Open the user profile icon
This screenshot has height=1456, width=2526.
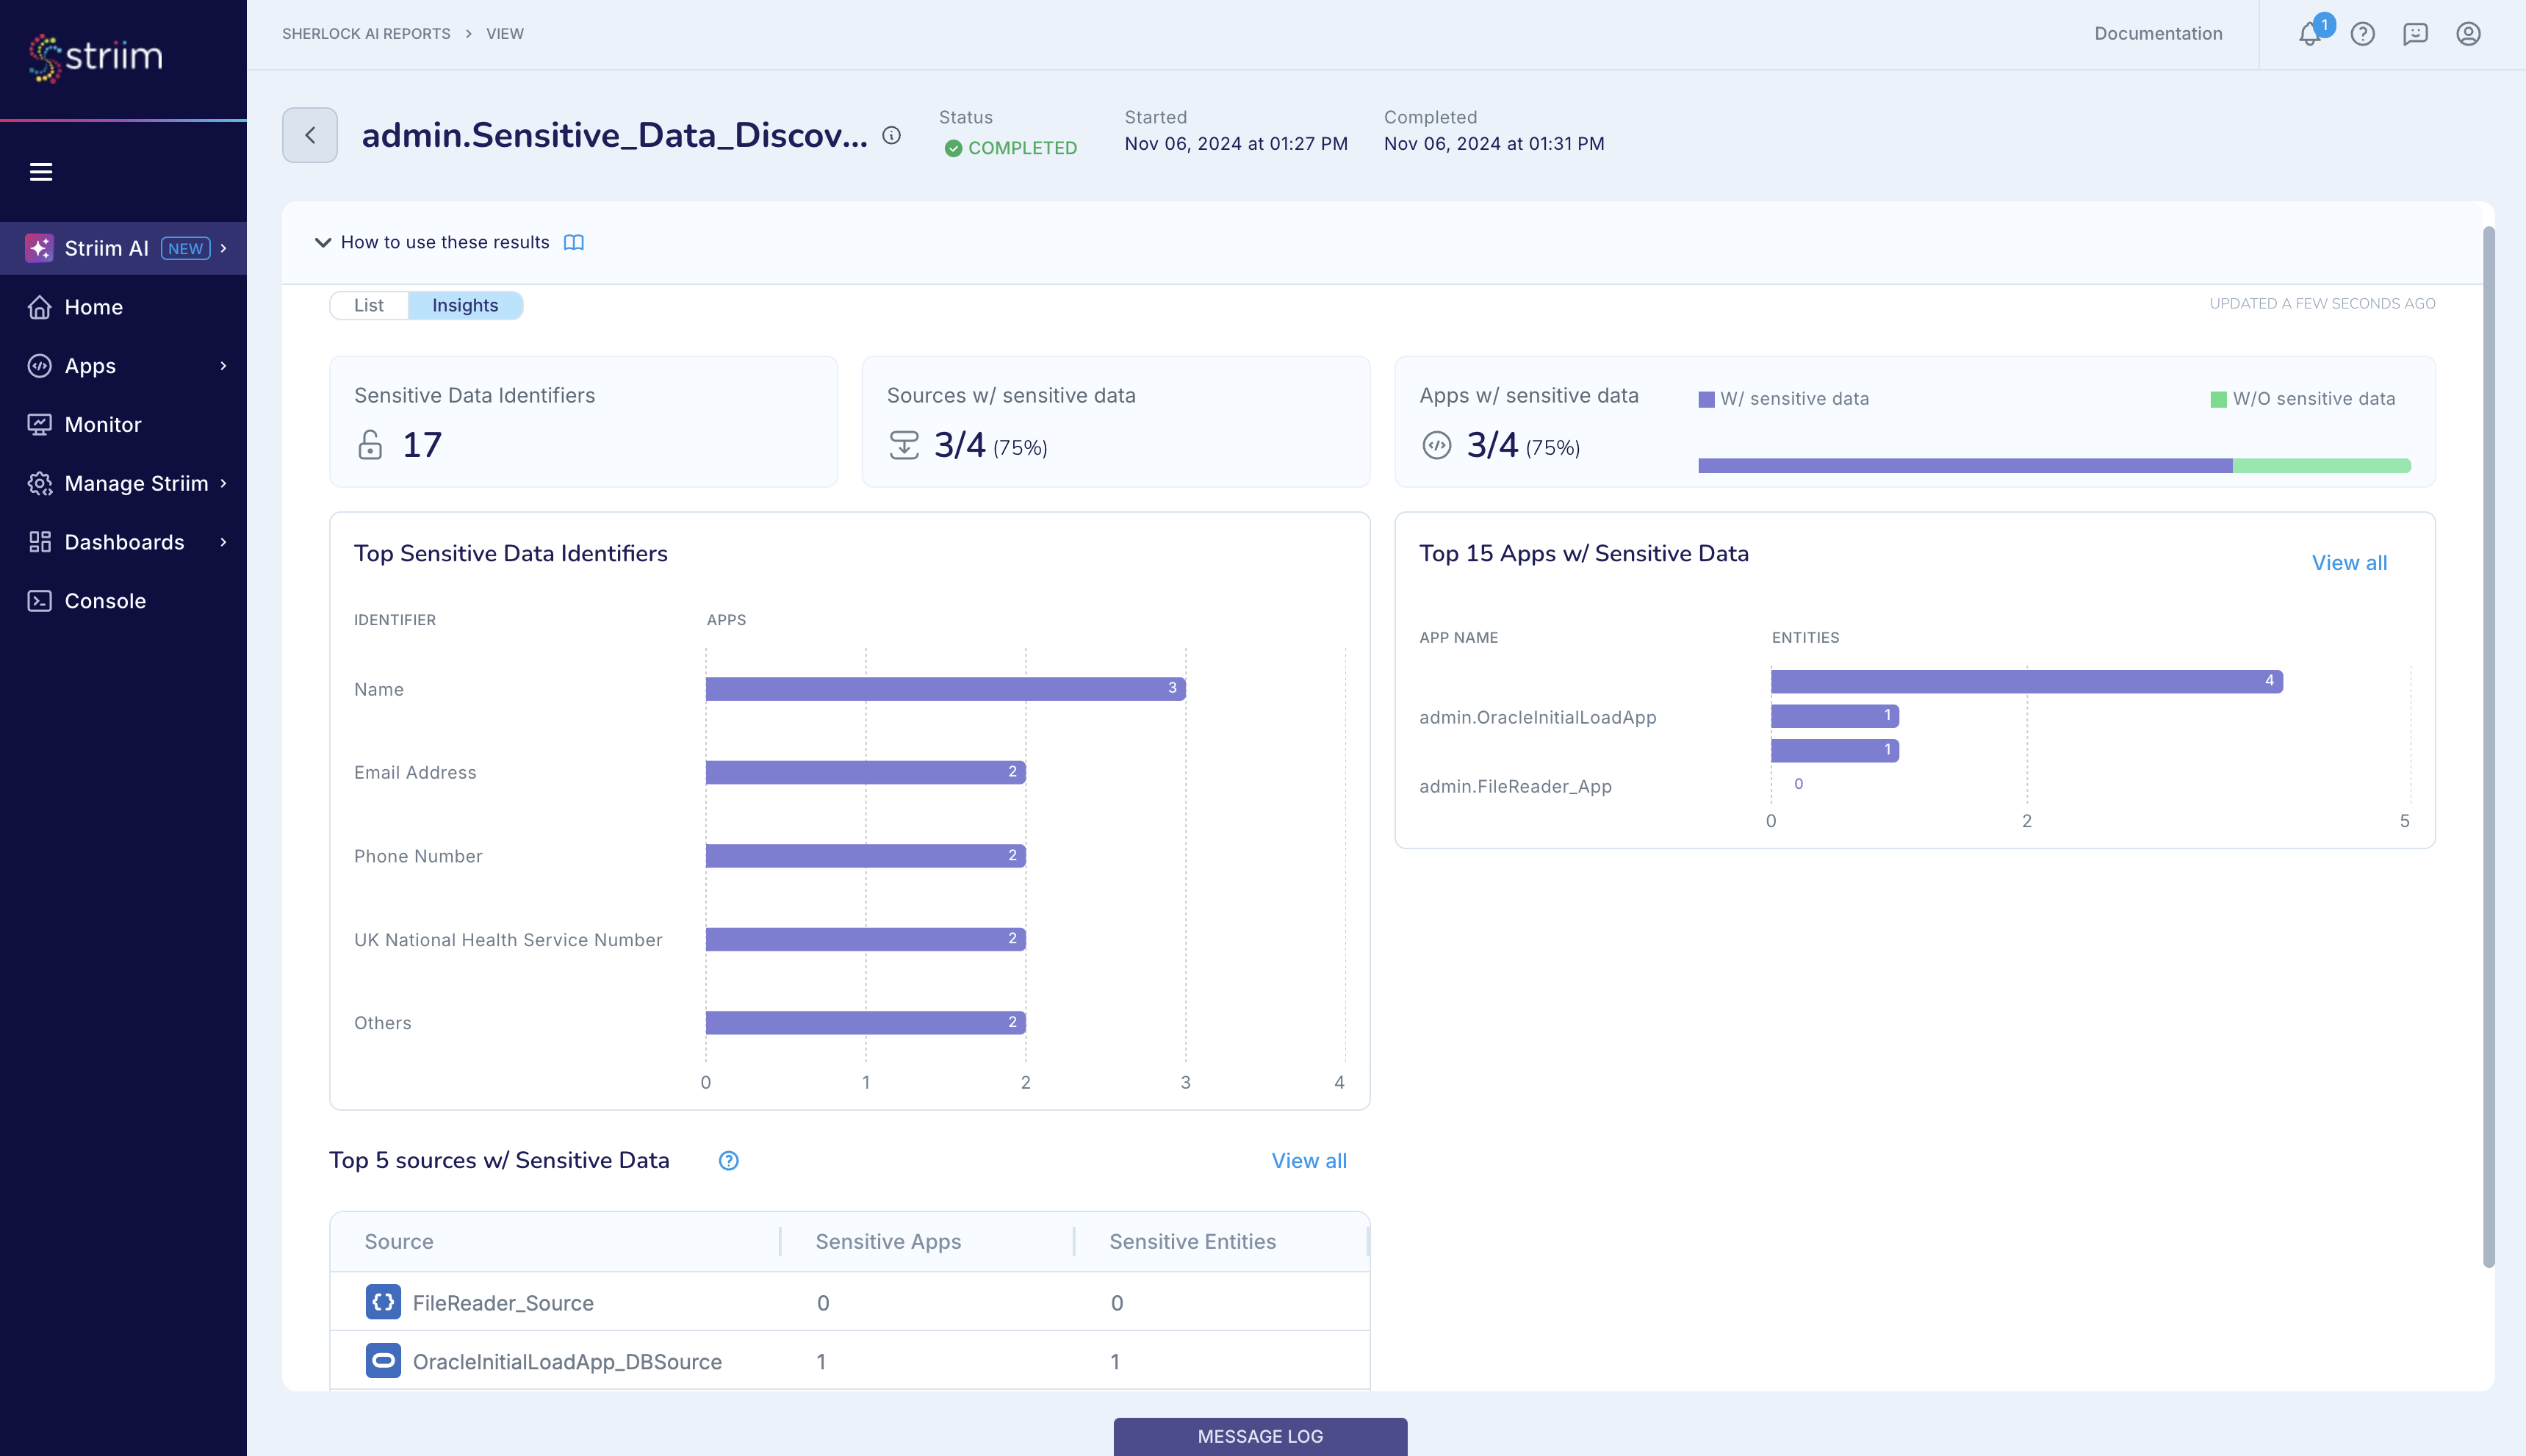point(2468,34)
